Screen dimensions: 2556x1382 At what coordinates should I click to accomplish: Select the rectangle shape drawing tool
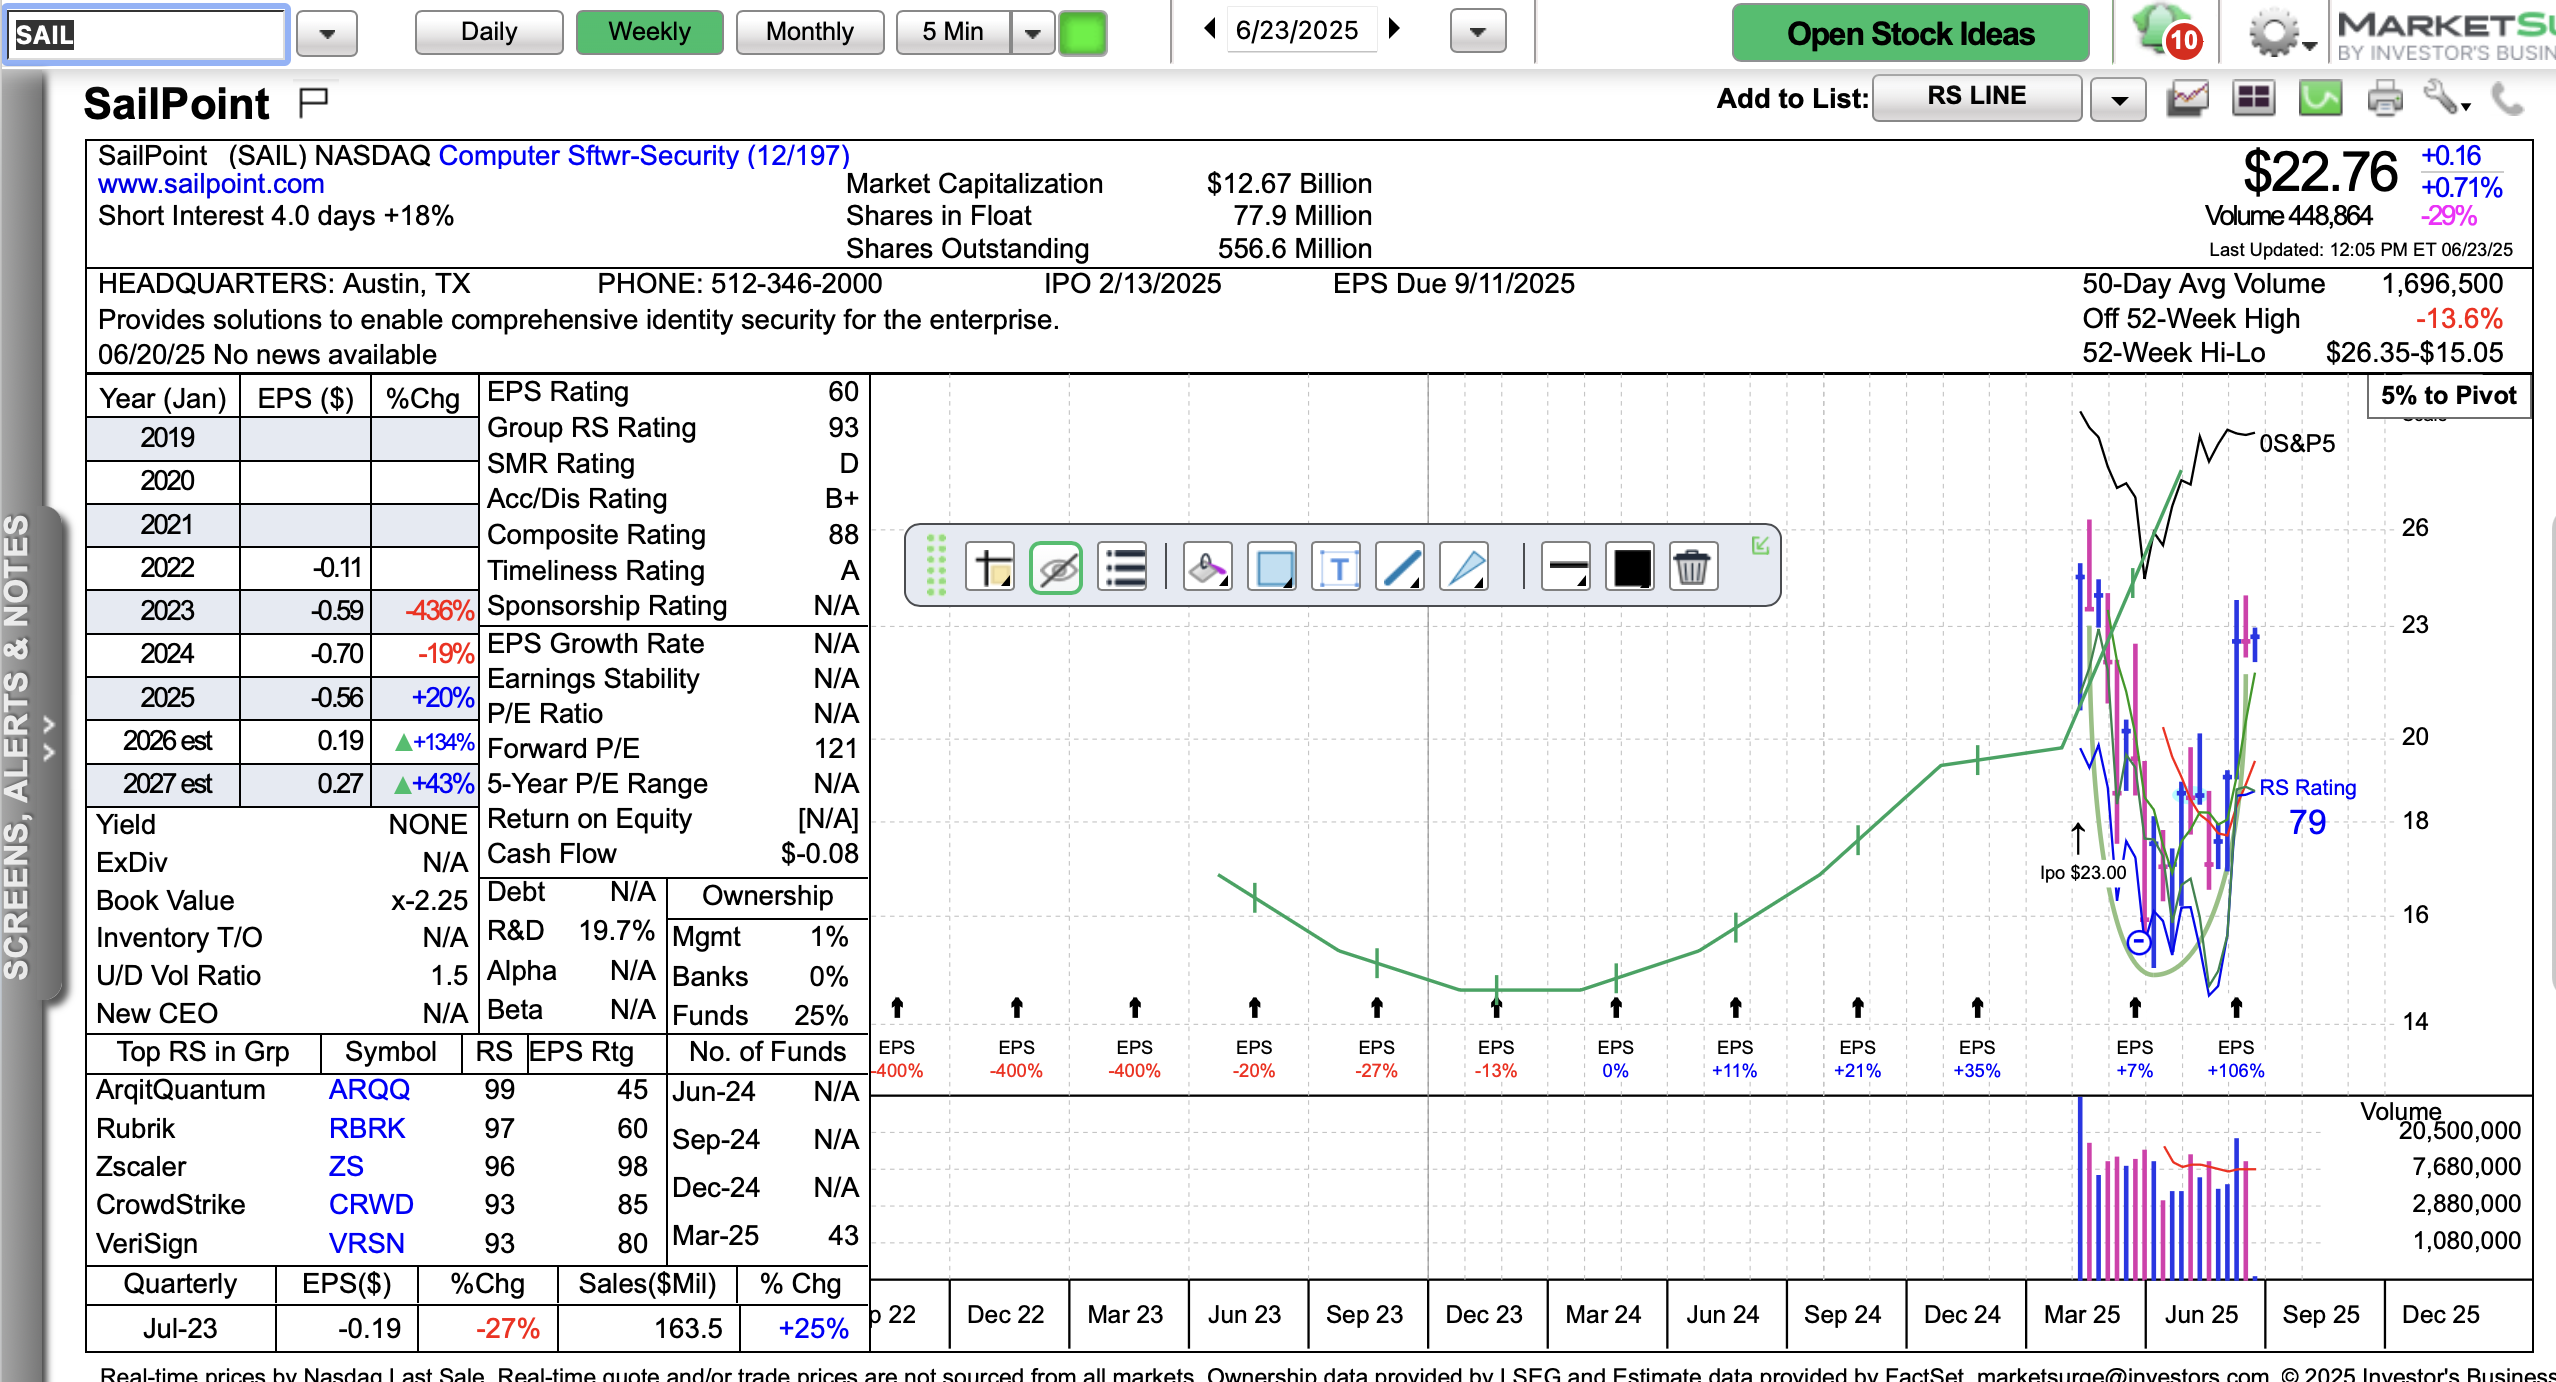1273,568
